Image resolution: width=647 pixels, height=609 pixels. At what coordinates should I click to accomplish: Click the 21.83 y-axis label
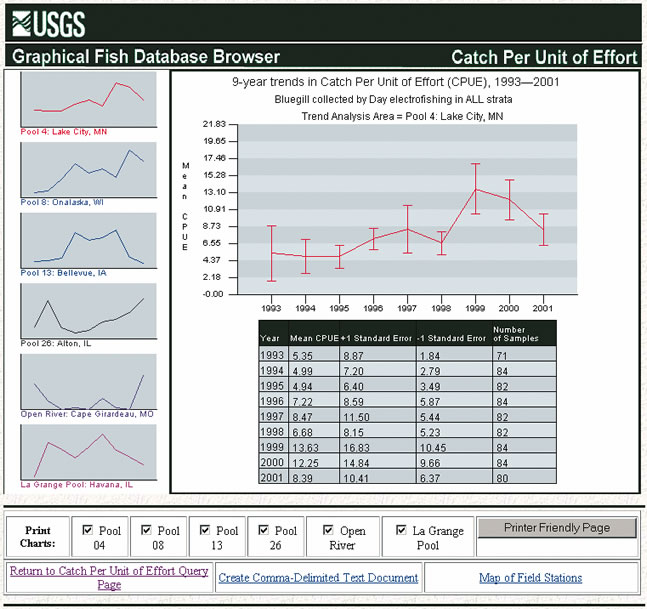pyautogui.click(x=214, y=124)
